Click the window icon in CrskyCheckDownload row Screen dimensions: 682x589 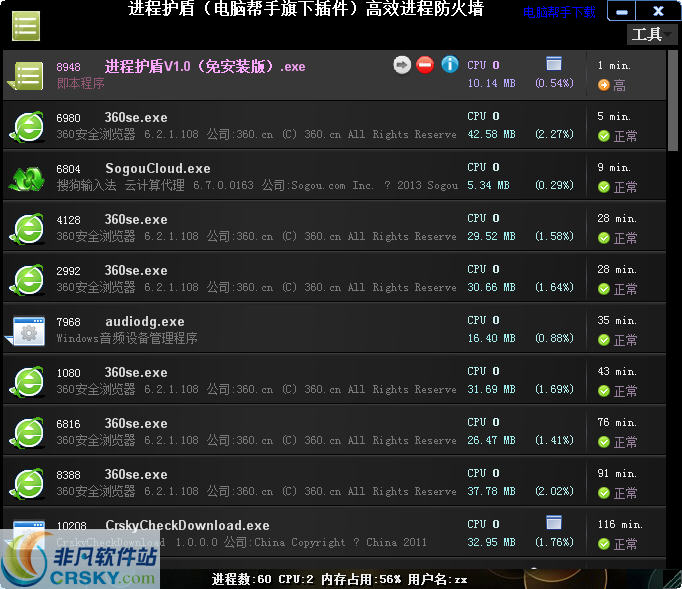554,522
